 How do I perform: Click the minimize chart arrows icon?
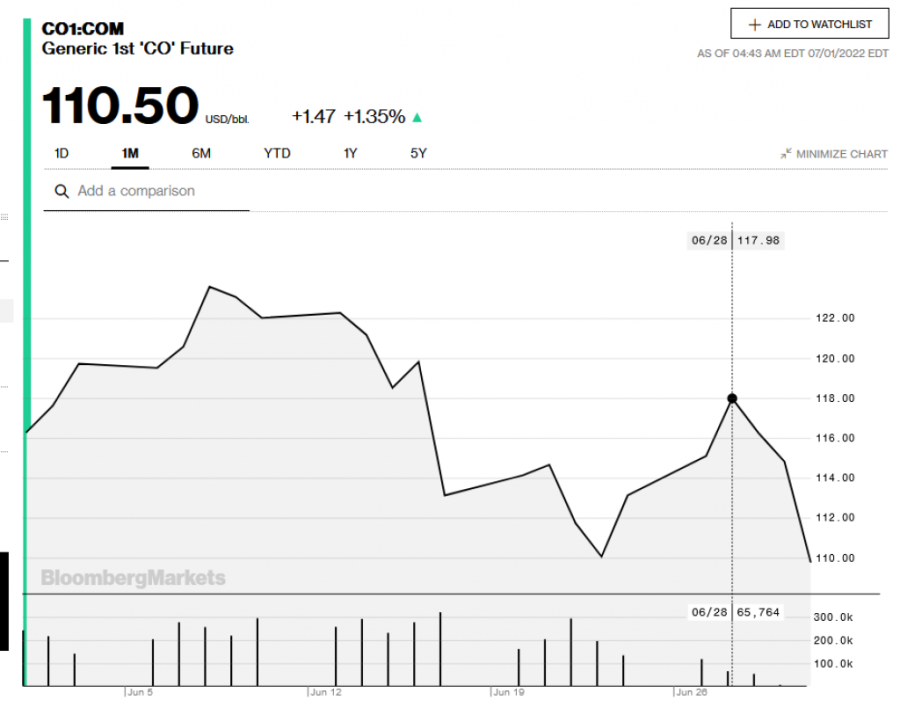point(786,154)
